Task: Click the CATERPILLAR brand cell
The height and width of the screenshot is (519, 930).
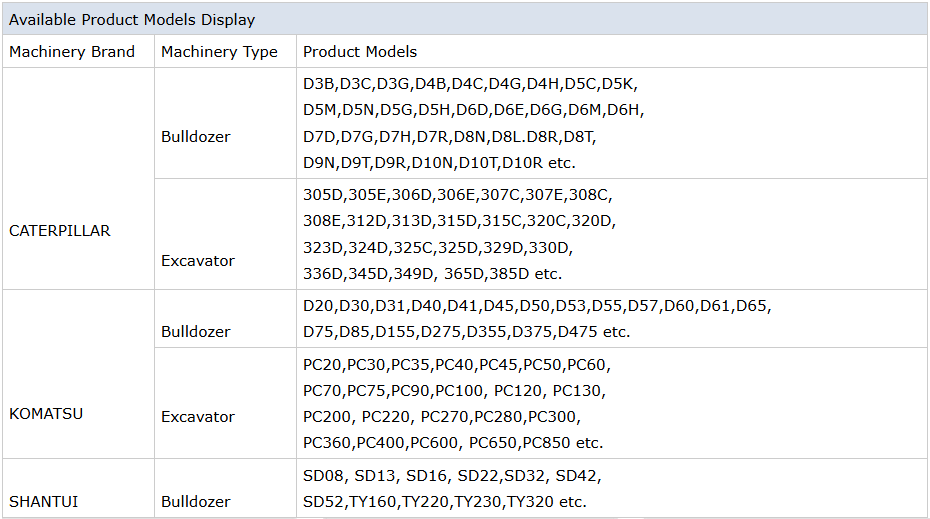Action: click(x=60, y=231)
